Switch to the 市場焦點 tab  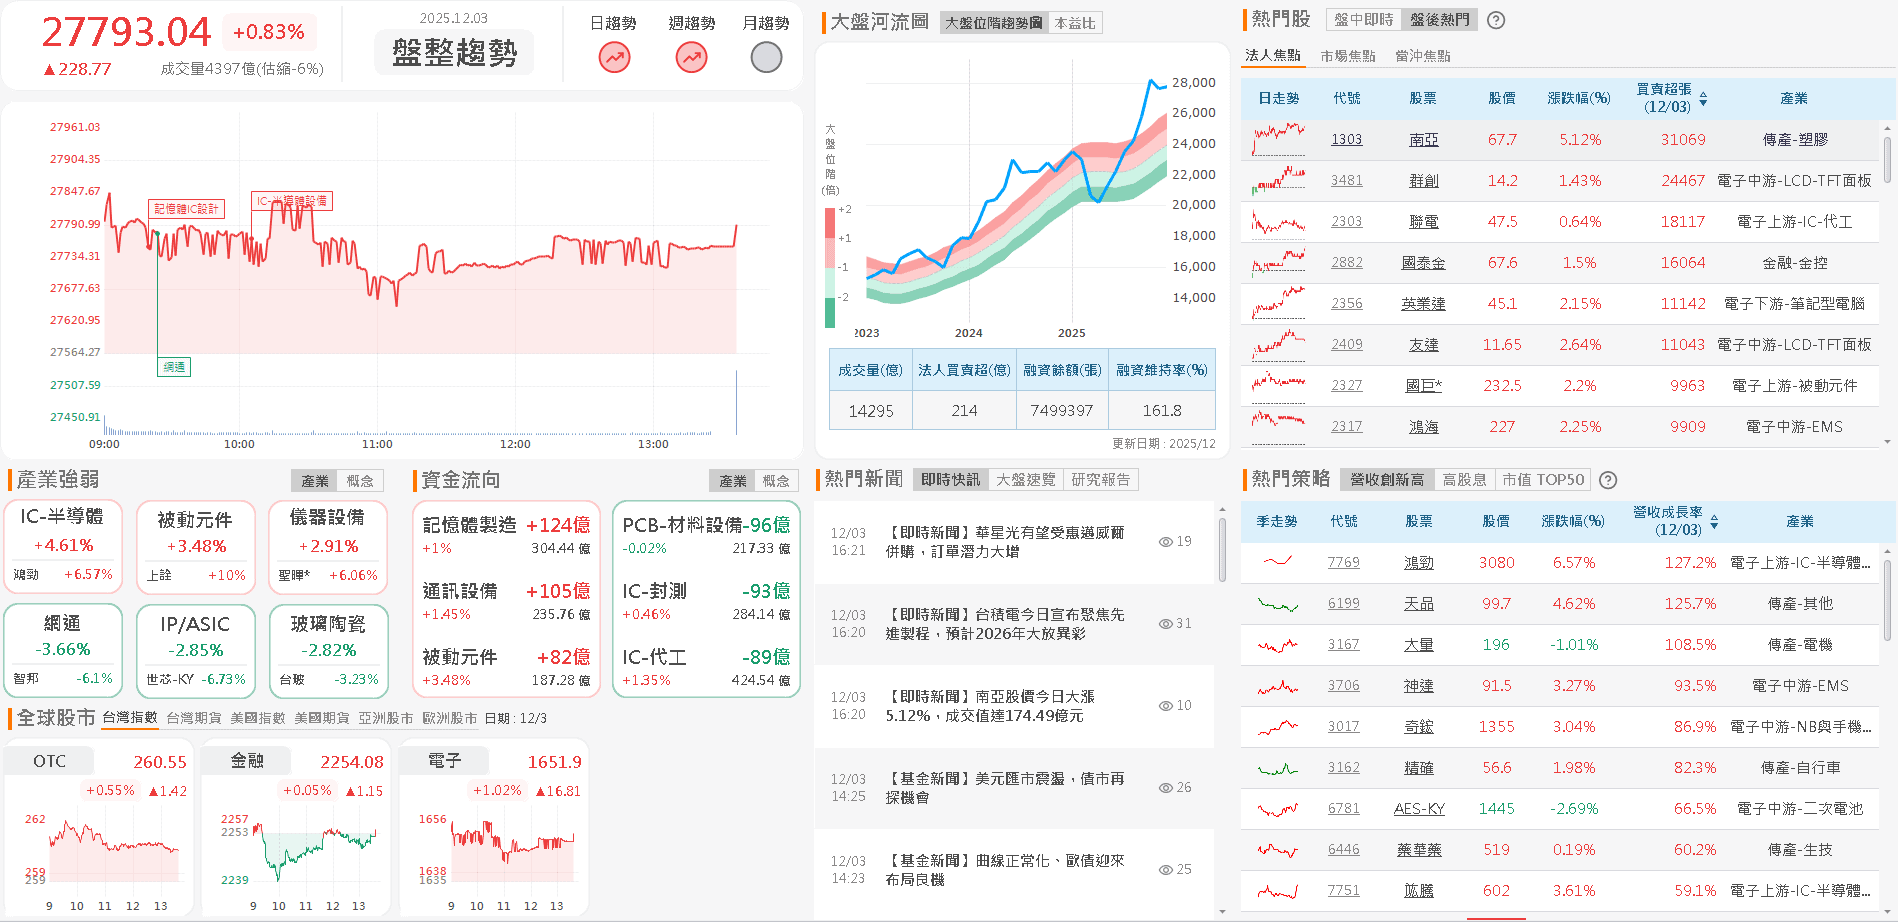(1349, 55)
